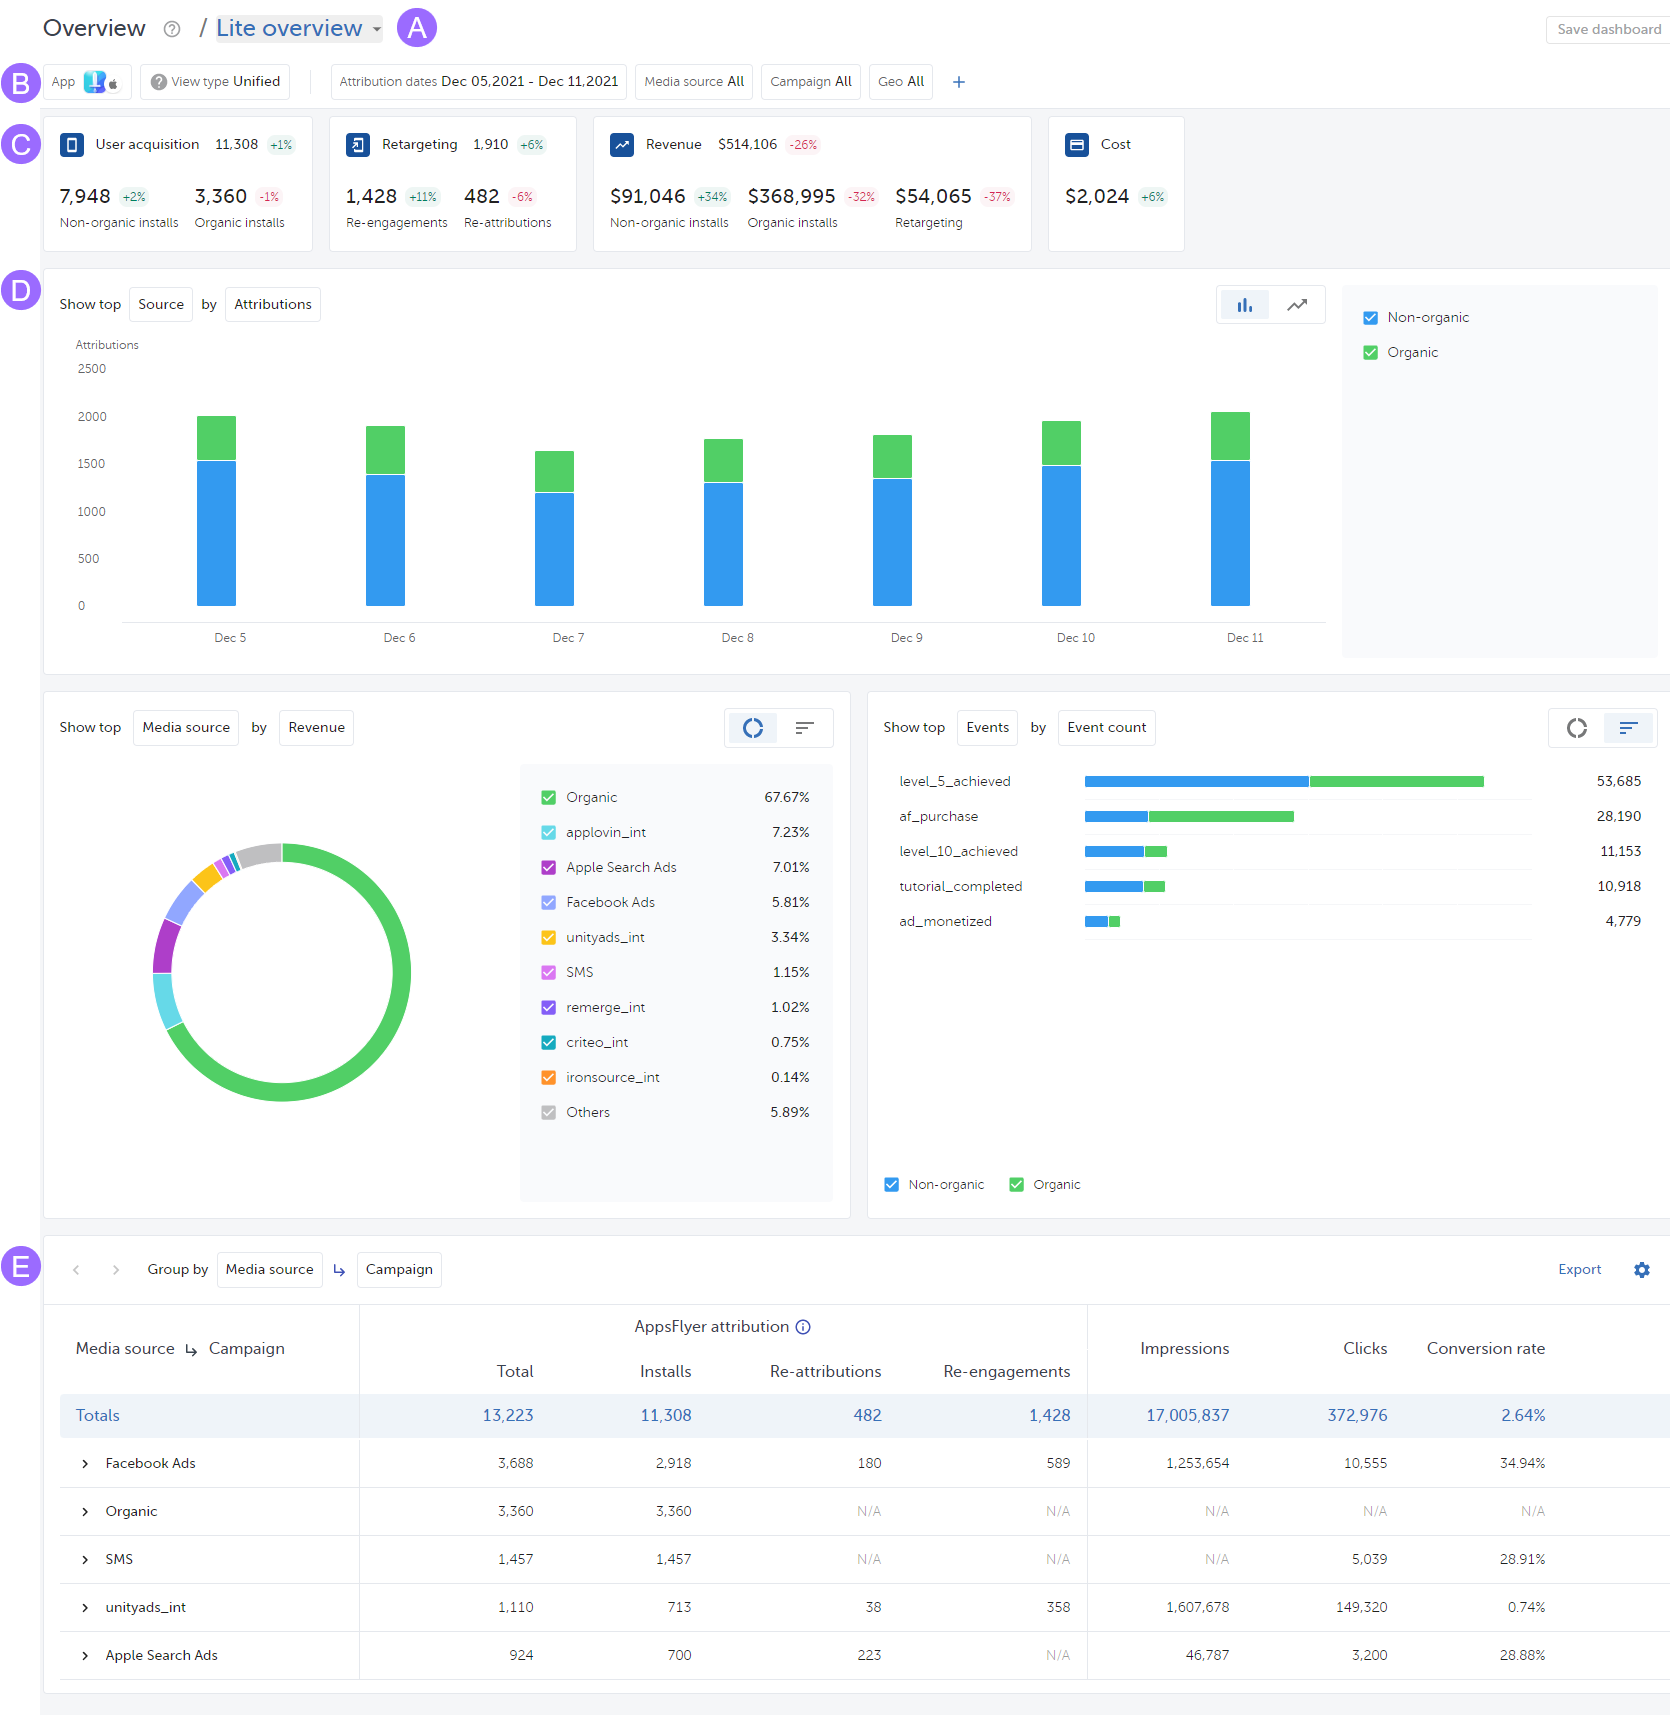Click the Export link above the table
The width and height of the screenshot is (1670, 1715).
(x=1579, y=1269)
